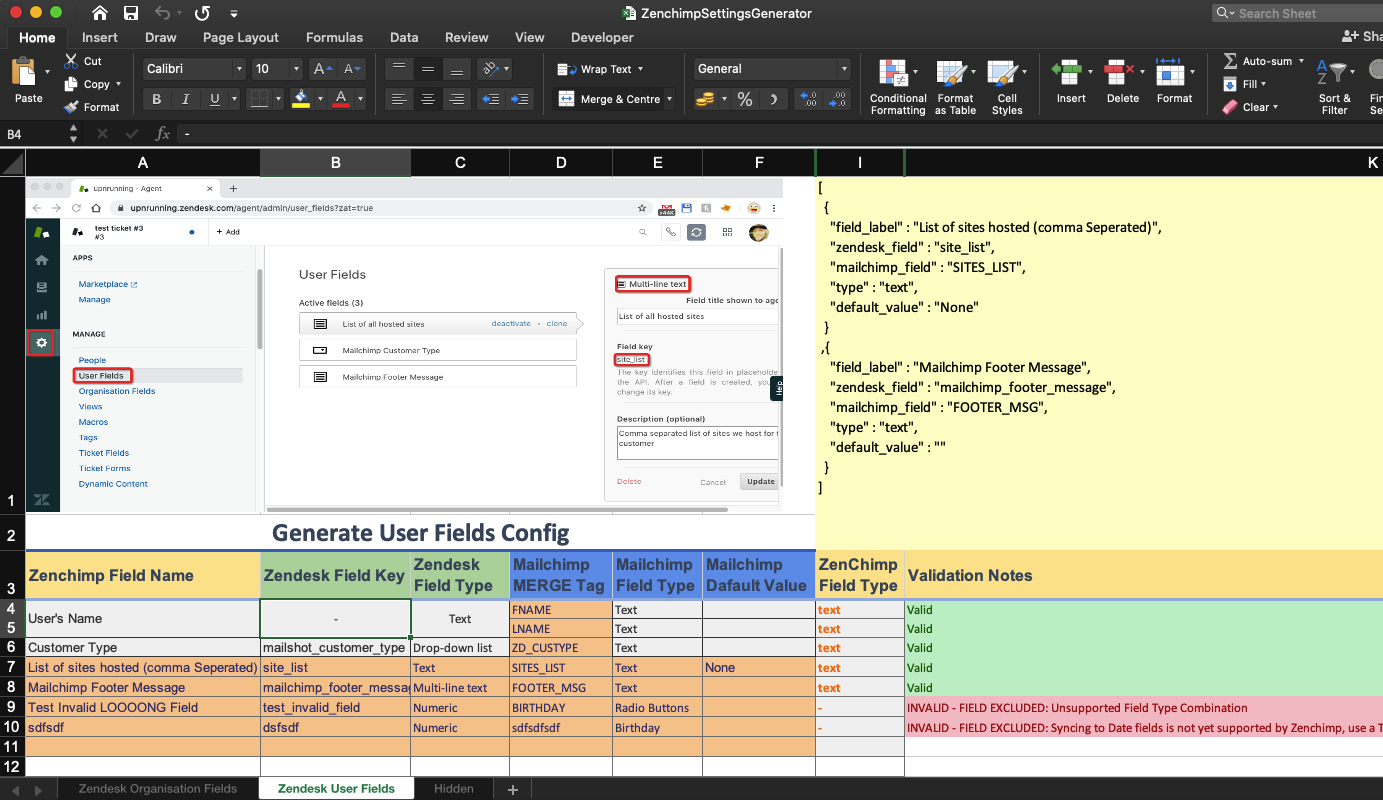Viewport: 1383px width, 800px height.
Task: Open the Page Layout tab
Action: tap(241, 37)
